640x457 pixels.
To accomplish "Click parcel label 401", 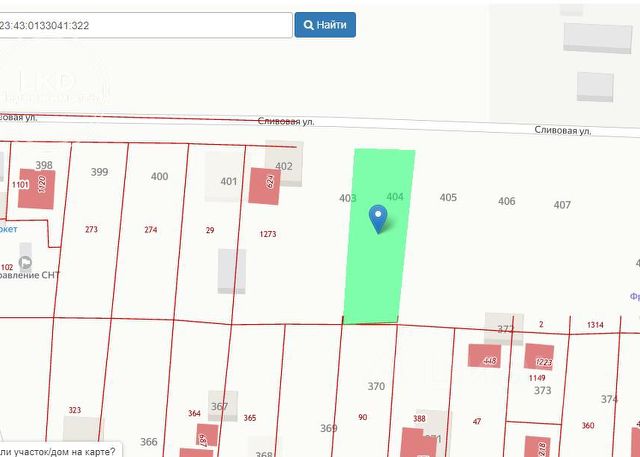I will [229, 181].
